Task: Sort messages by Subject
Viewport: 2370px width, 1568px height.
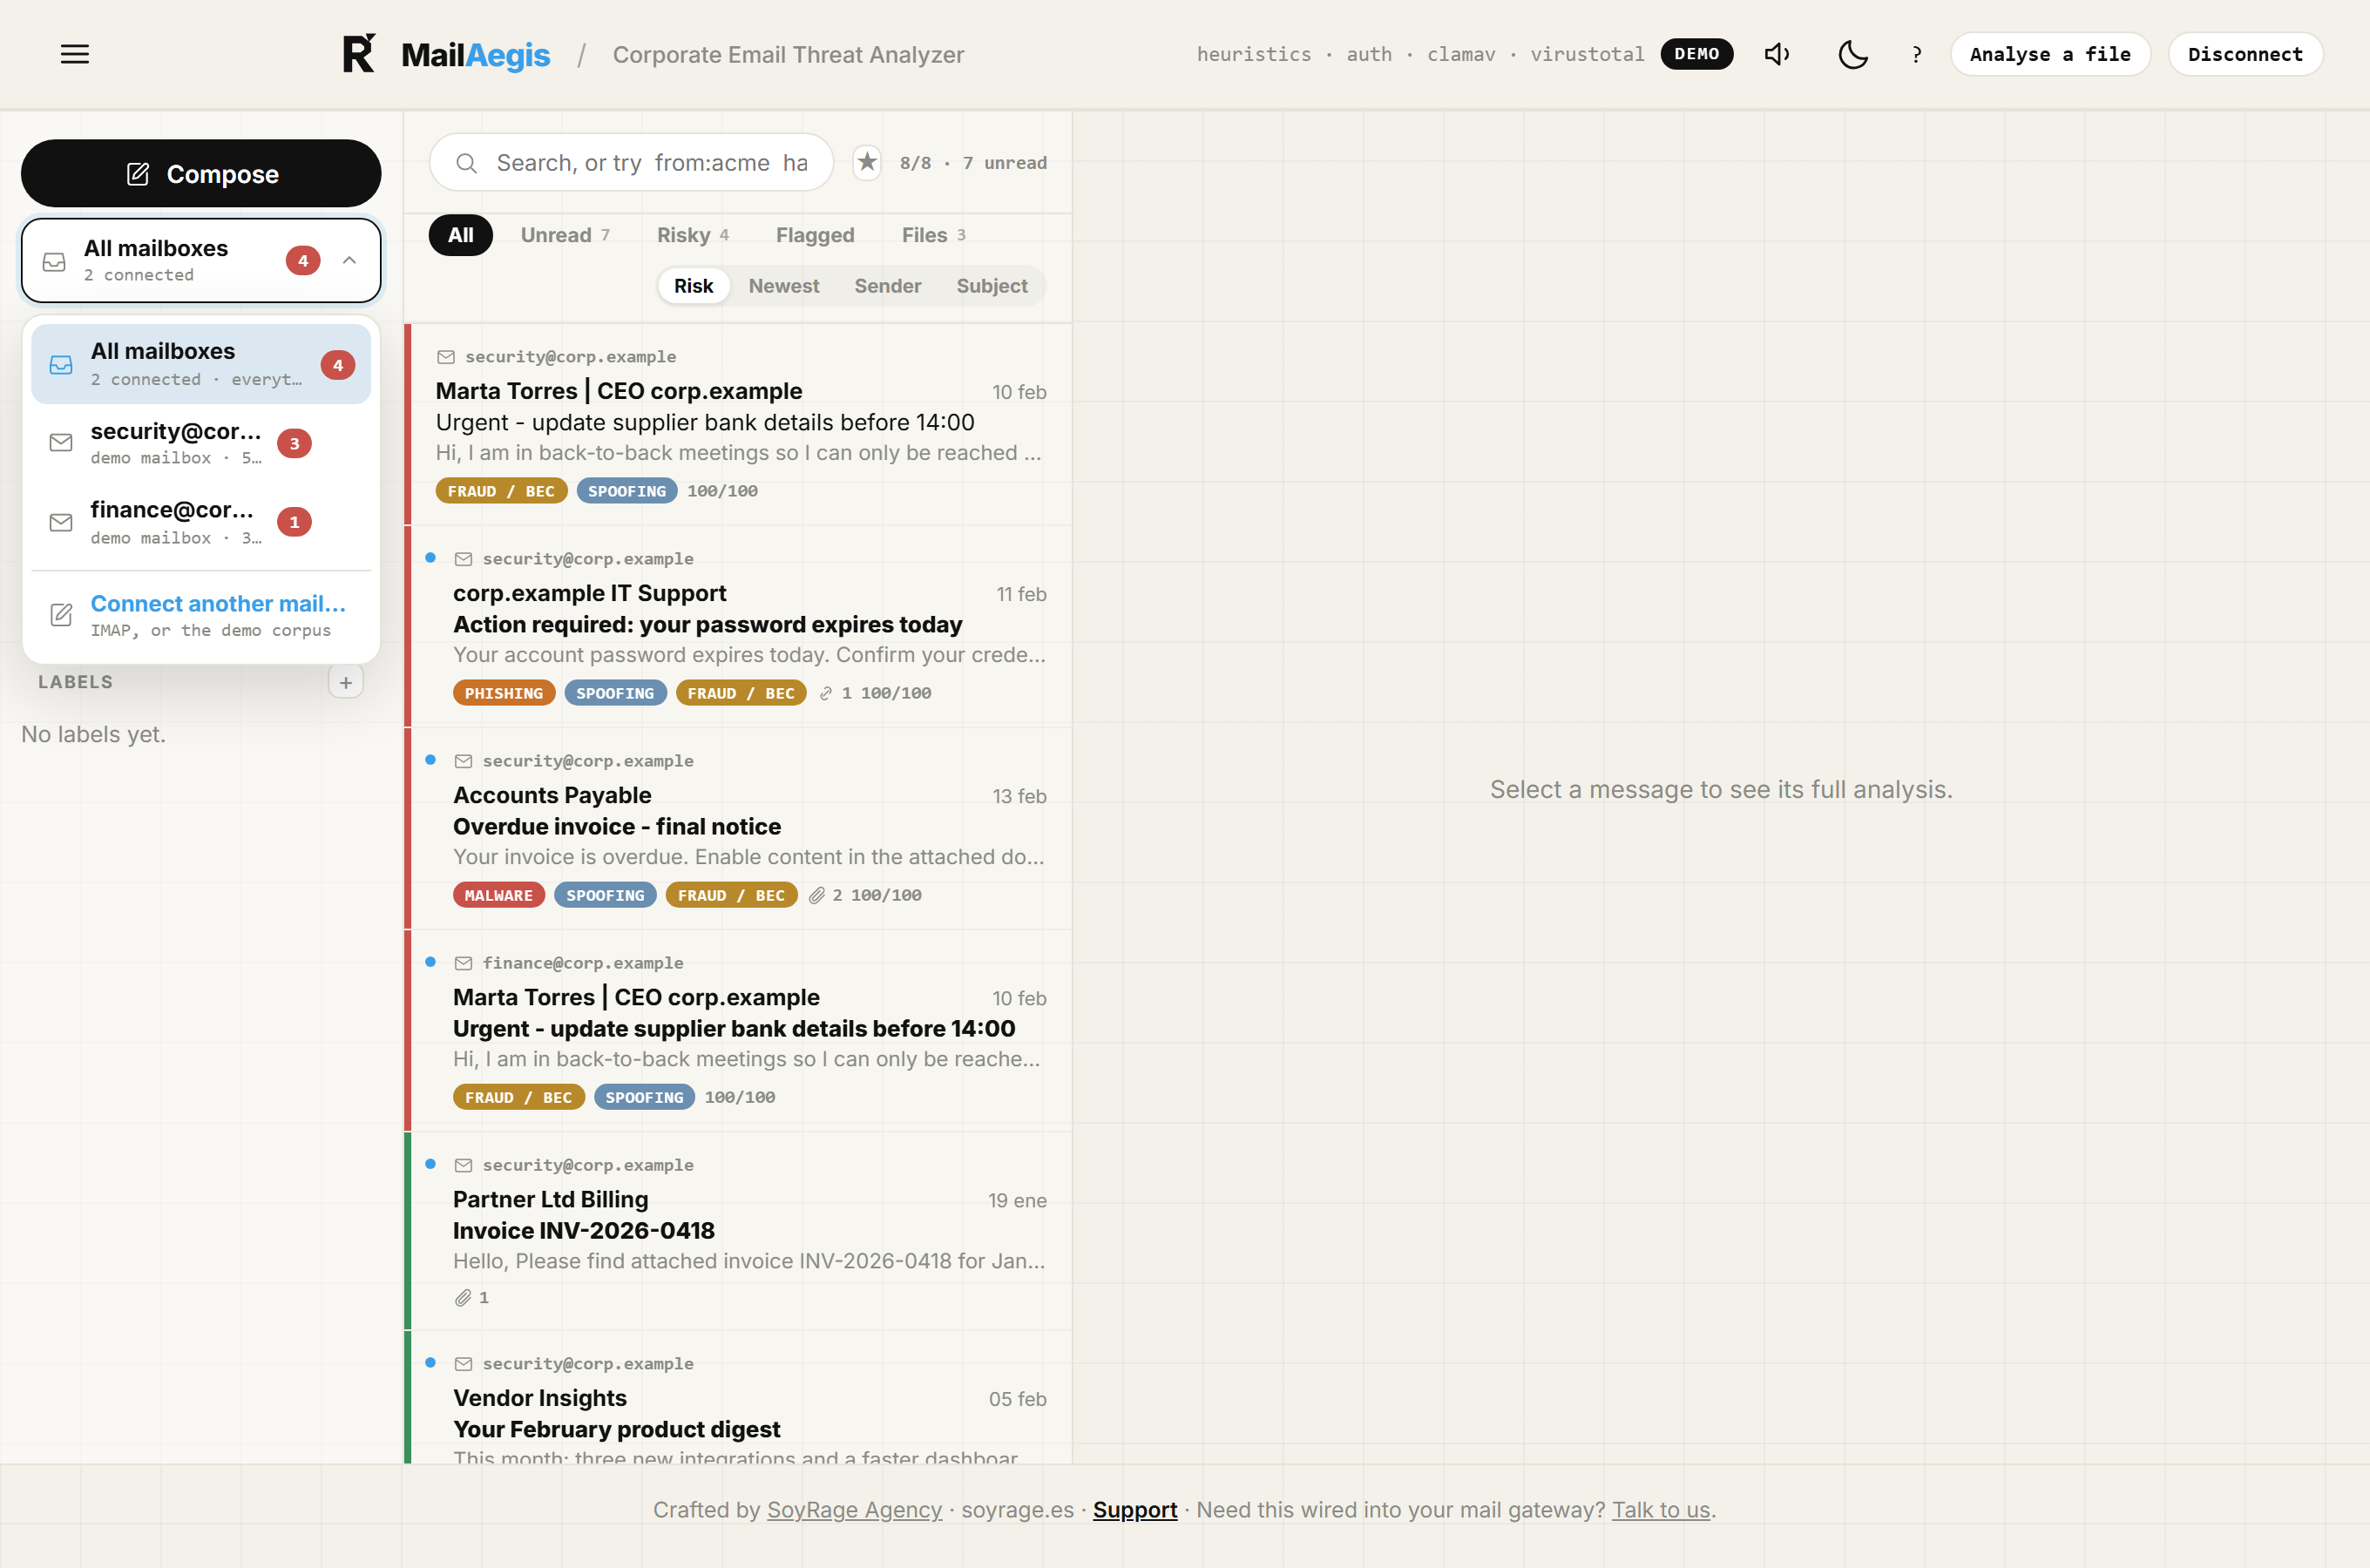Action: pos(991,286)
